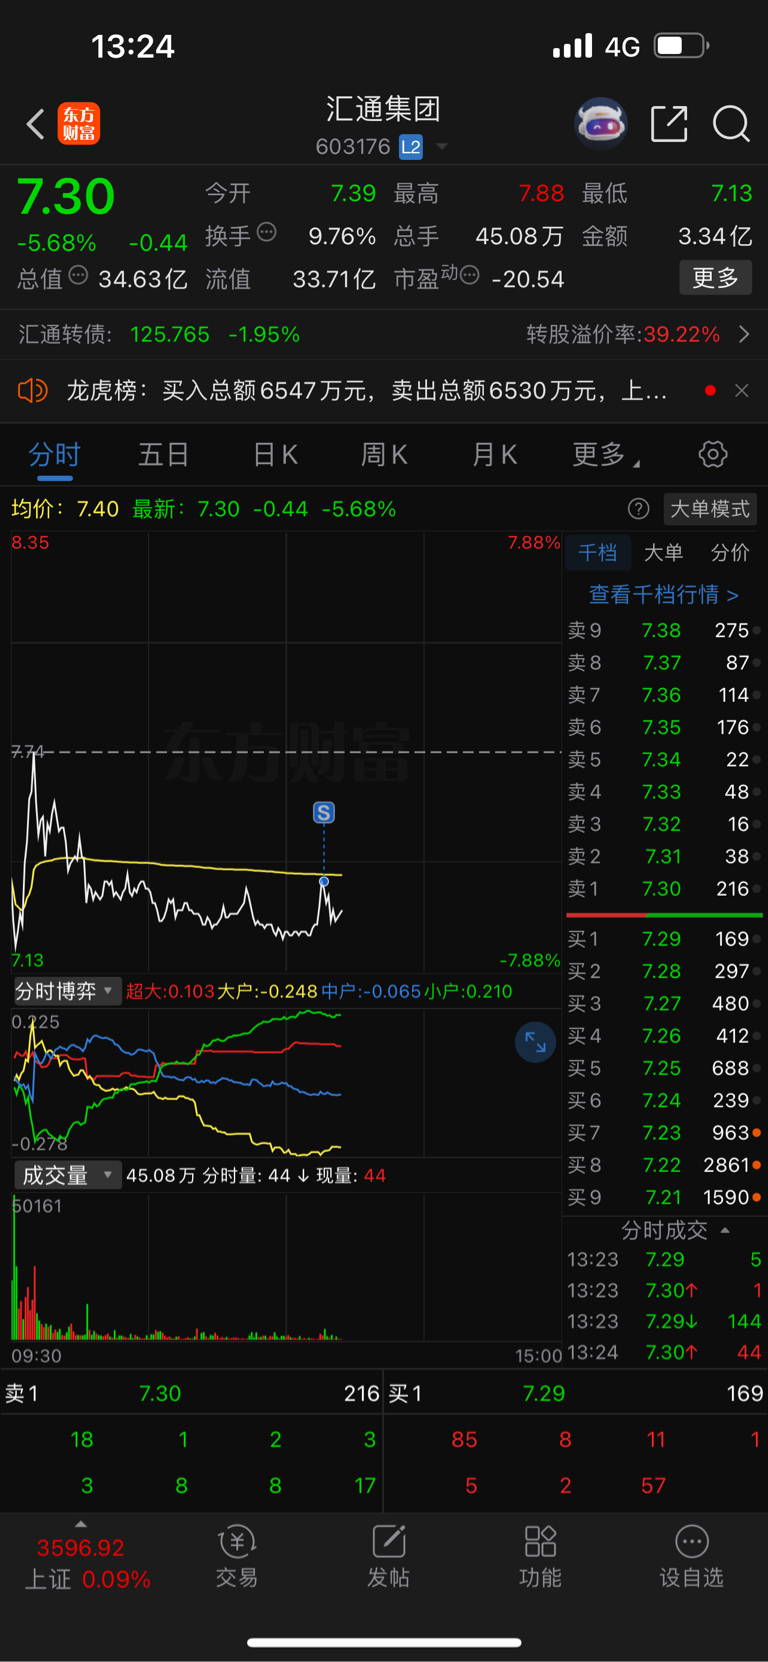Toggle 大单模式 button
Screen dimensions: 768x1662
click(710, 509)
